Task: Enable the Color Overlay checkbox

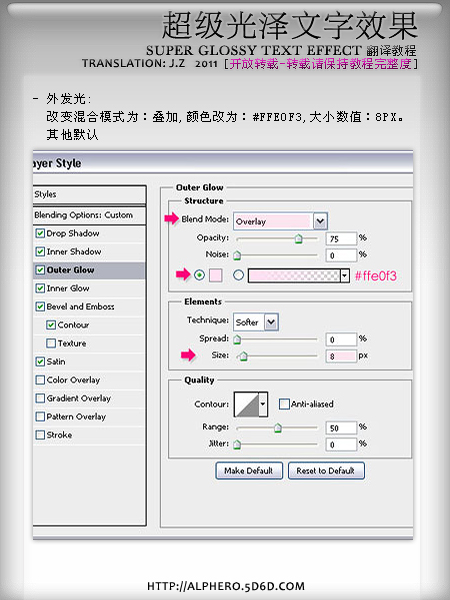Action: pyautogui.click(x=40, y=380)
